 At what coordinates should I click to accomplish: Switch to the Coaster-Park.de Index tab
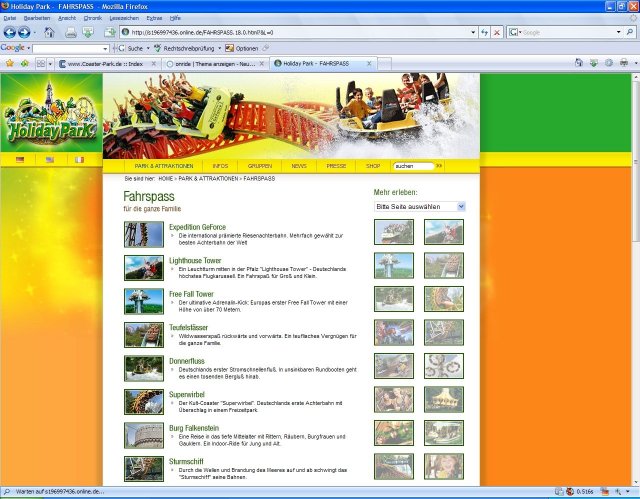click(x=108, y=64)
